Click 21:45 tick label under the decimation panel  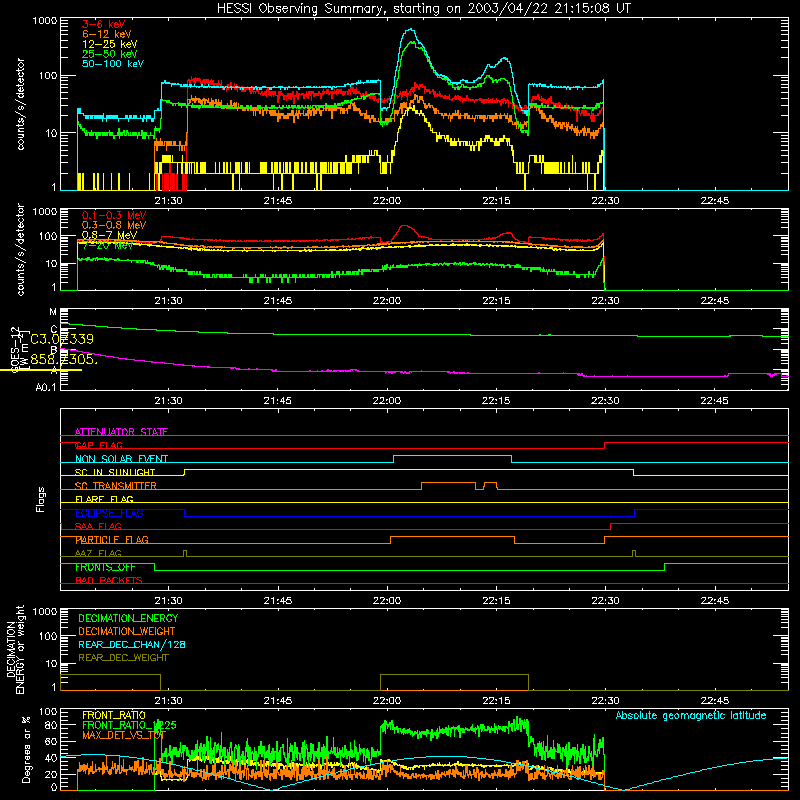point(278,701)
